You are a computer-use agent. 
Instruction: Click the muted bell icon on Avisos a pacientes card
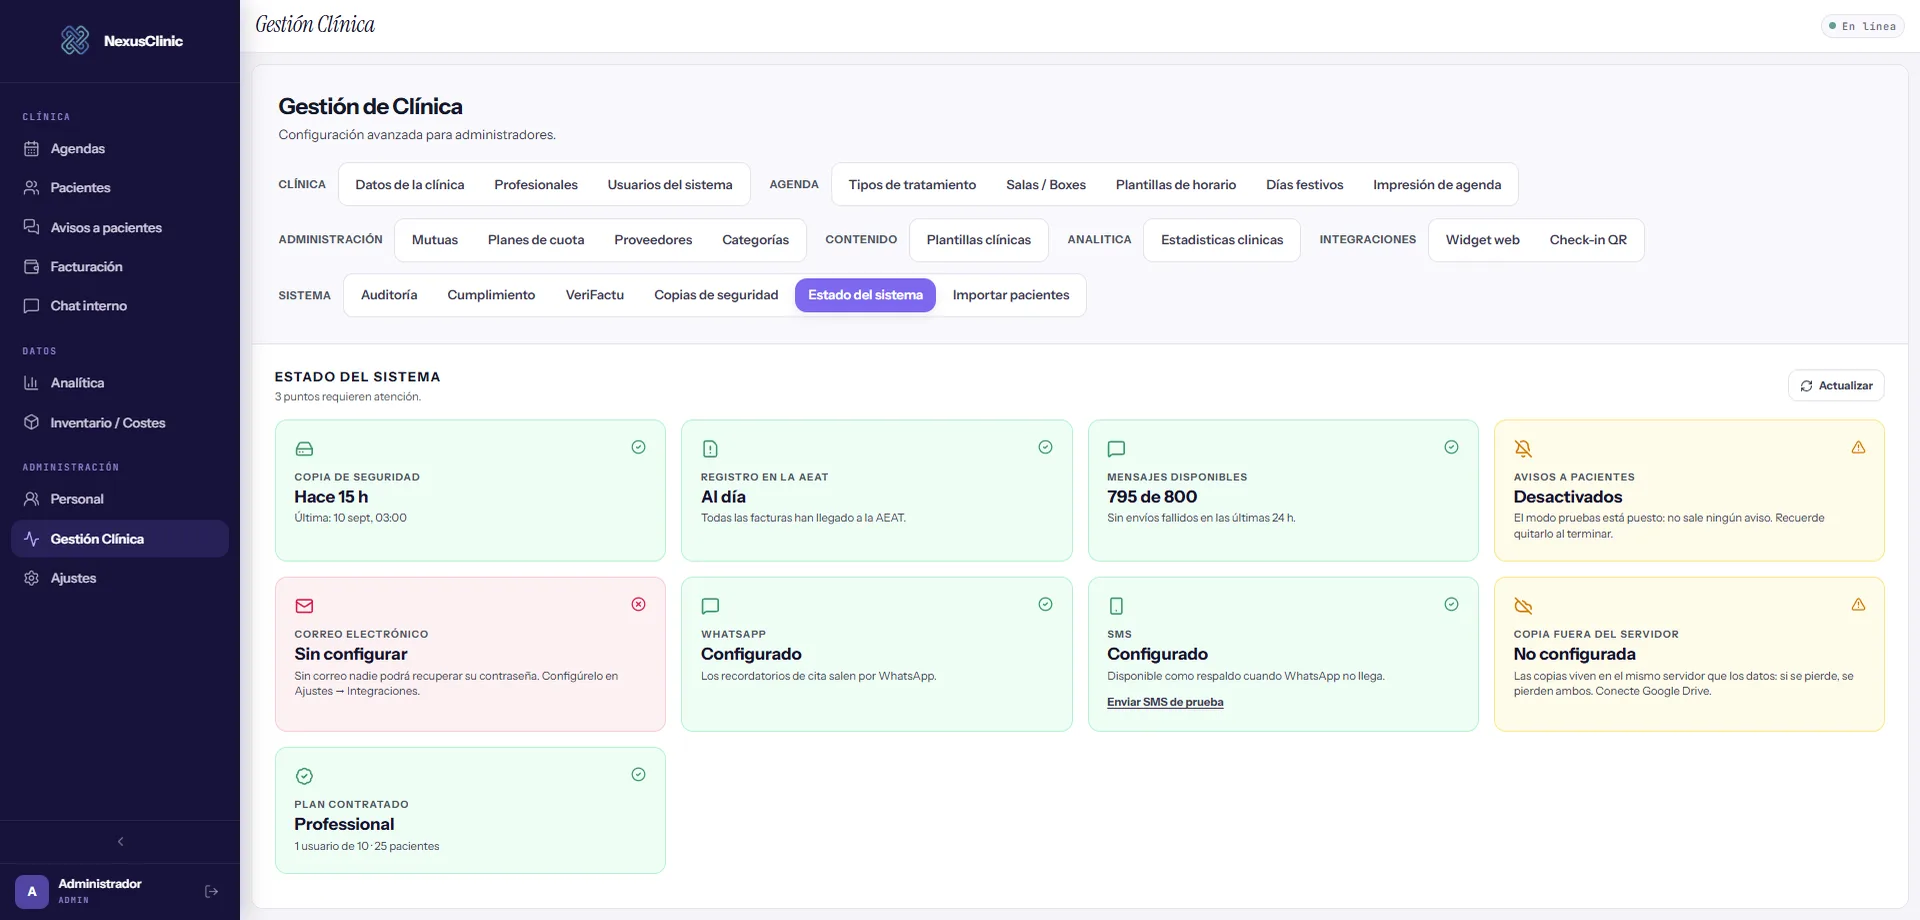(1523, 449)
